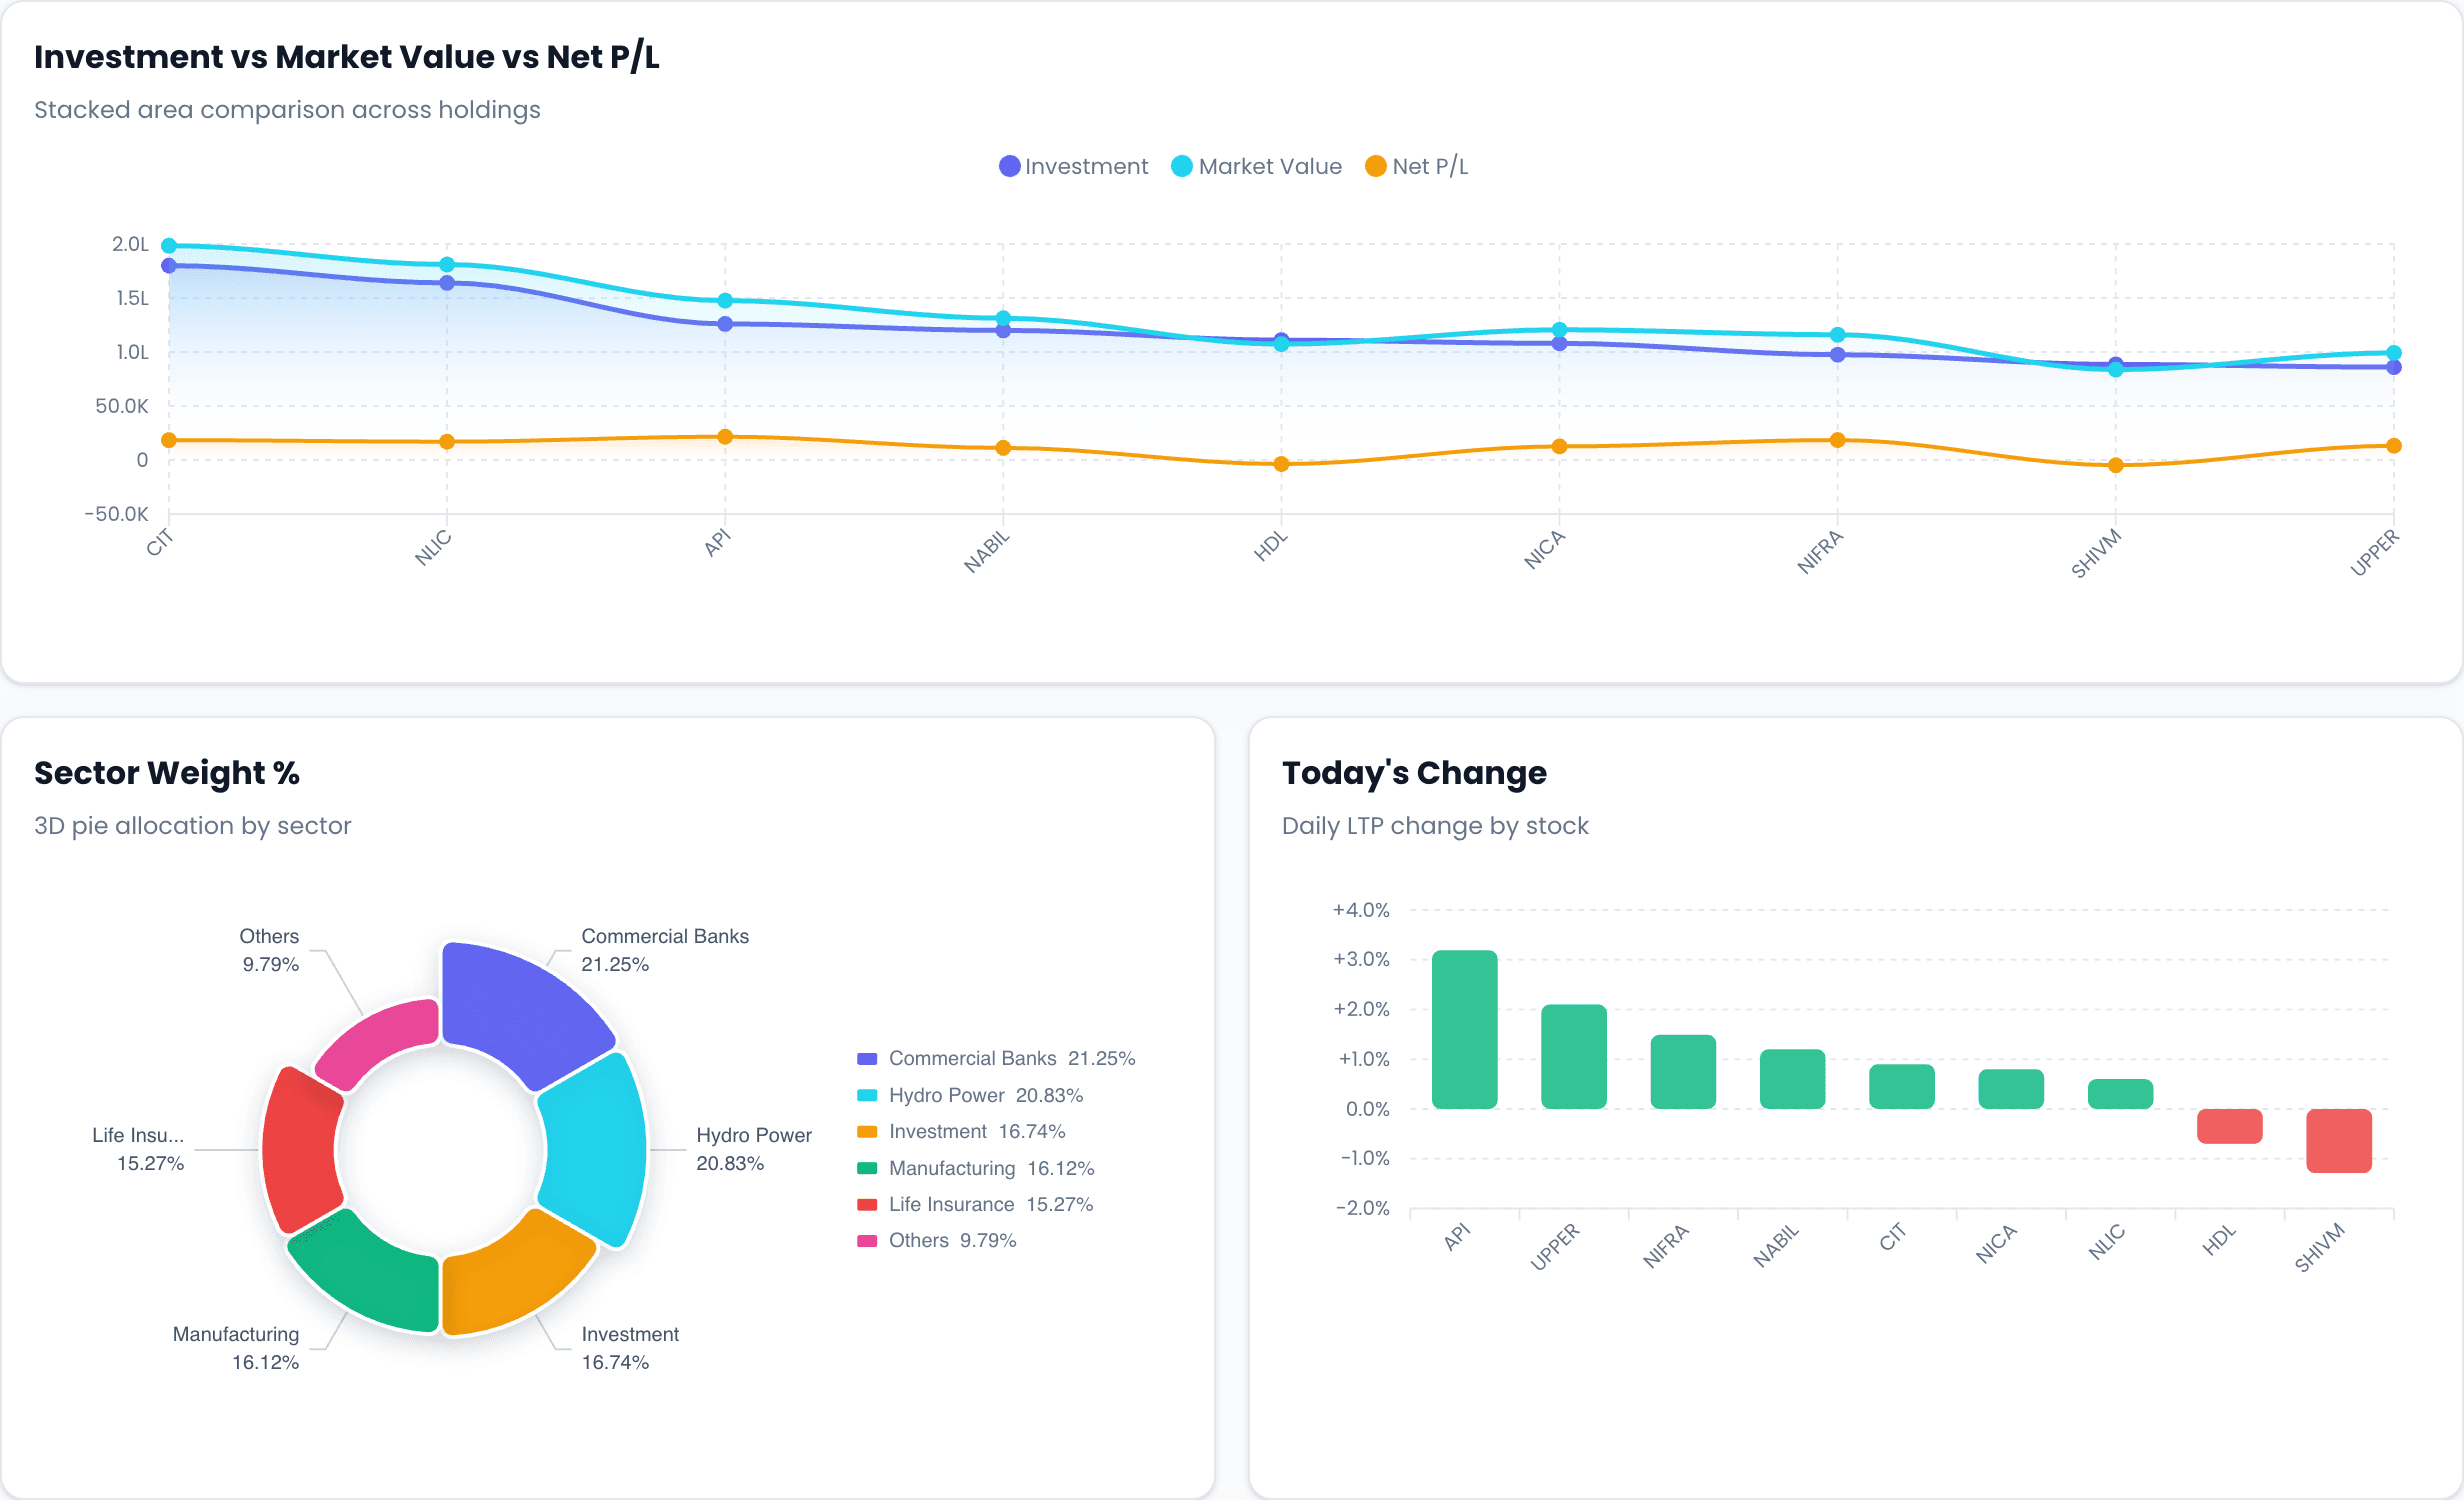Click Manufacturing 16.12% legend entry
This screenshot has width=2464, height=1500.
tap(976, 1168)
